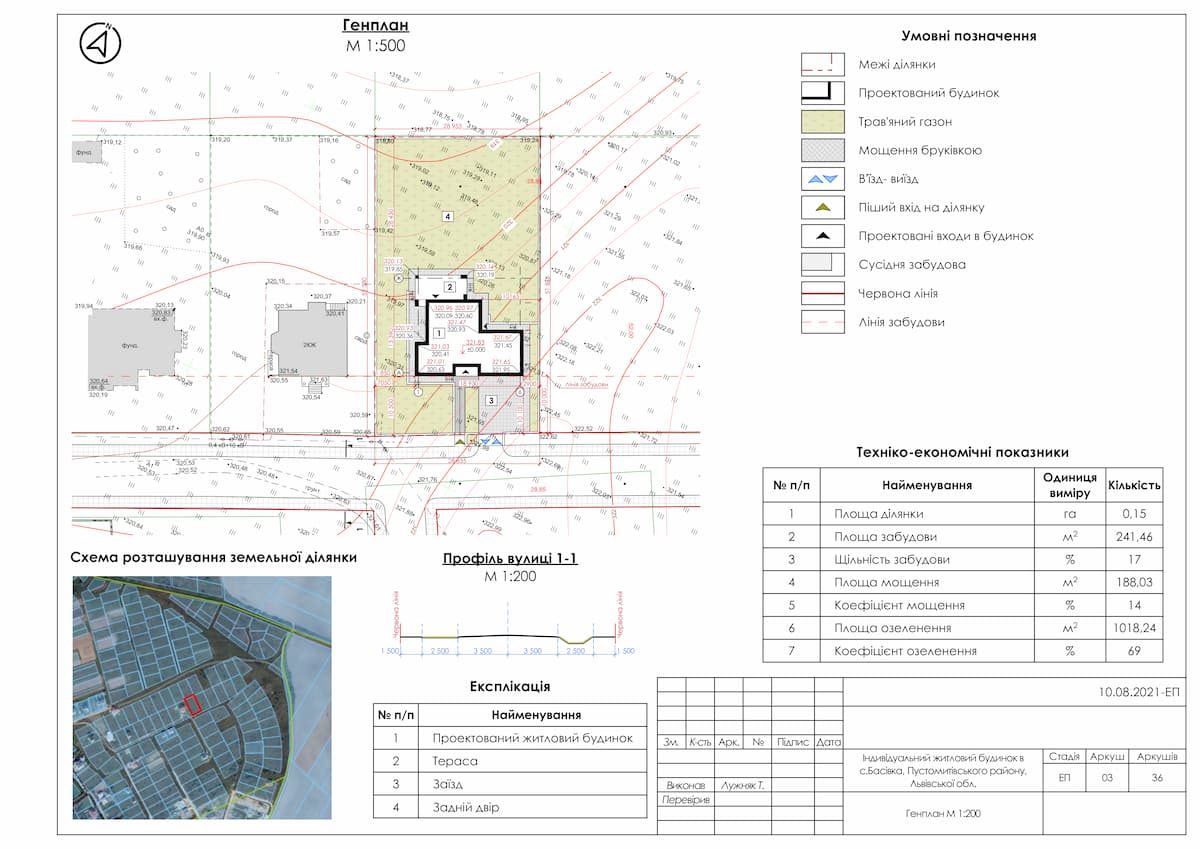Click the olive Піший вхід triangle legend icon
The height and width of the screenshot is (849, 1200).
(824, 208)
